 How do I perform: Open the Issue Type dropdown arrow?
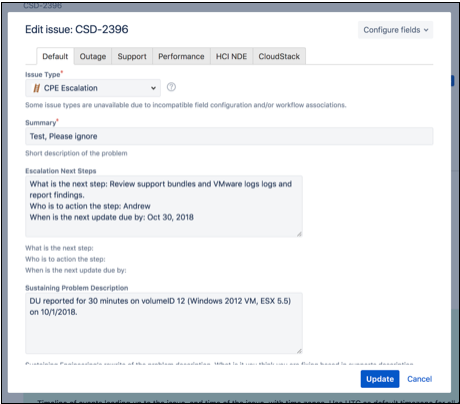pyautogui.click(x=153, y=88)
